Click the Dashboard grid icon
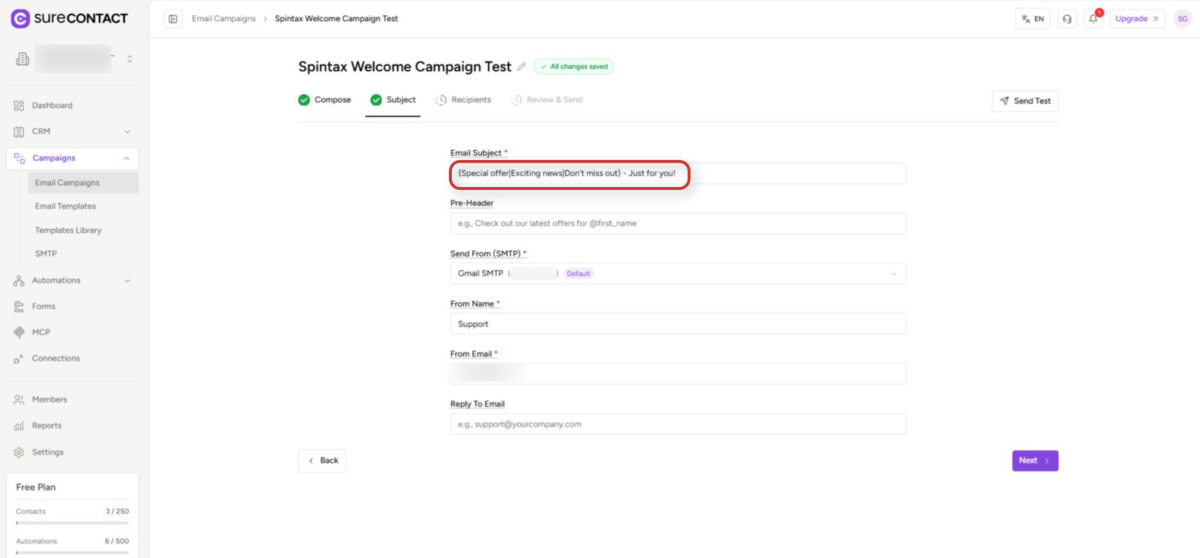 pos(20,105)
